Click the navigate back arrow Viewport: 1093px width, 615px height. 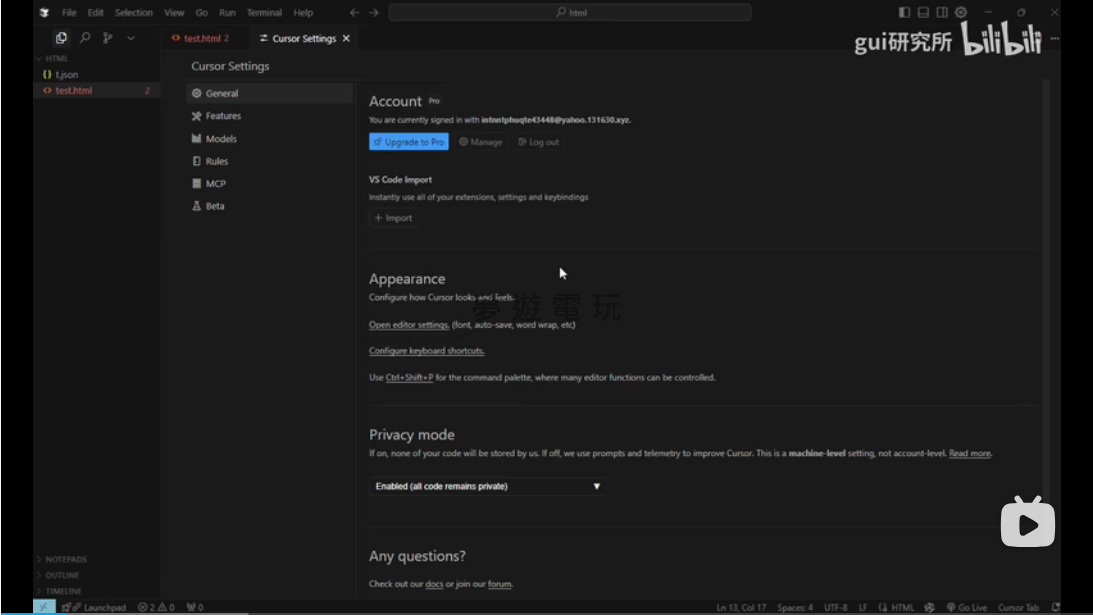pos(354,13)
